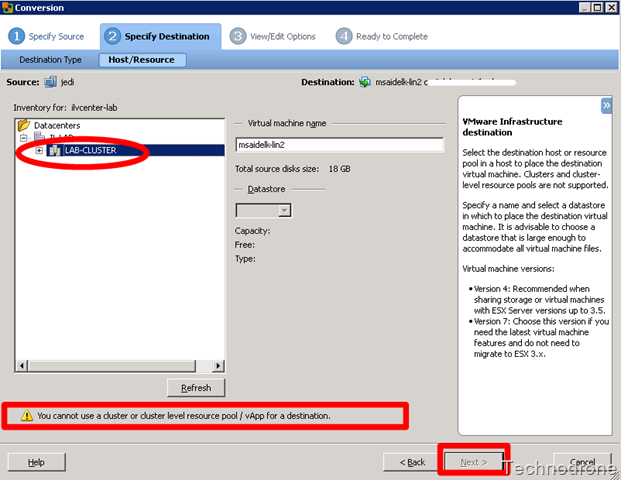Collapse the datacenter node in tree
This screenshot has width=621, height=480.
point(24,138)
